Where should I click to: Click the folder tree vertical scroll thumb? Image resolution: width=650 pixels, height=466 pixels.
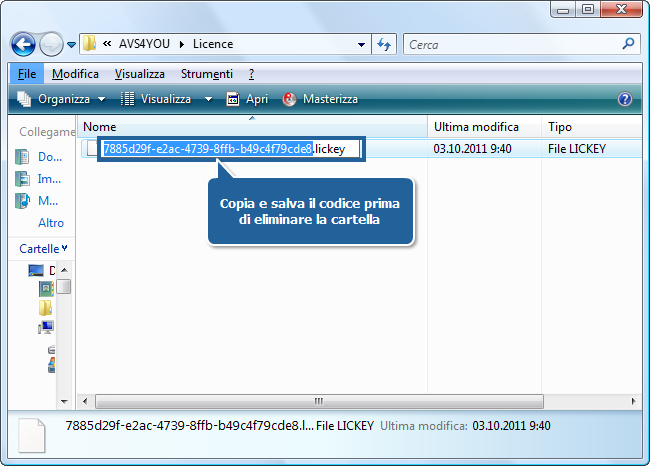pyautogui.click(x=64, y=287)
